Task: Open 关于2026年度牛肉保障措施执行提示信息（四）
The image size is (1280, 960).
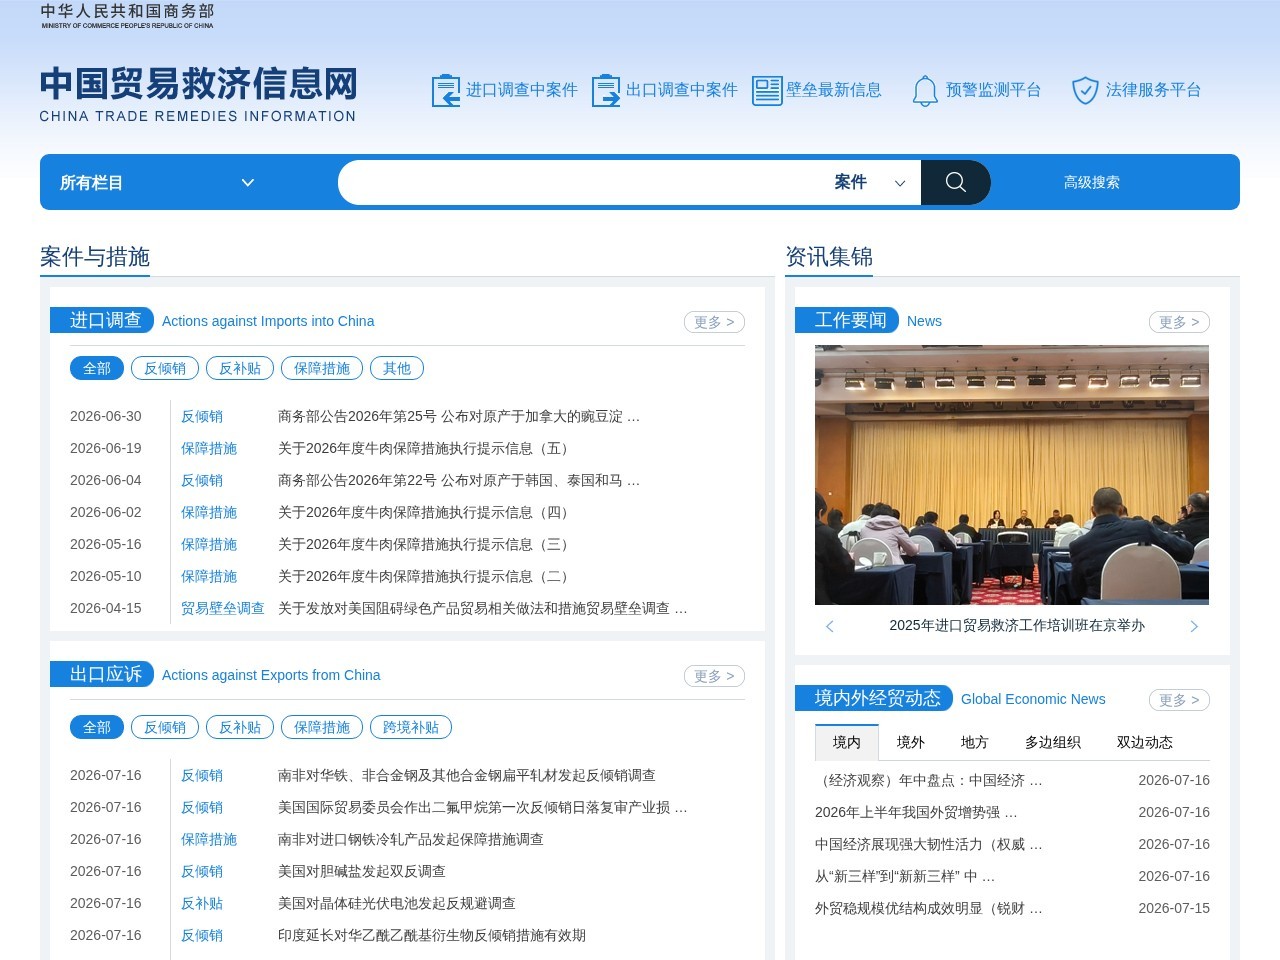Action: tap(426, 512)
